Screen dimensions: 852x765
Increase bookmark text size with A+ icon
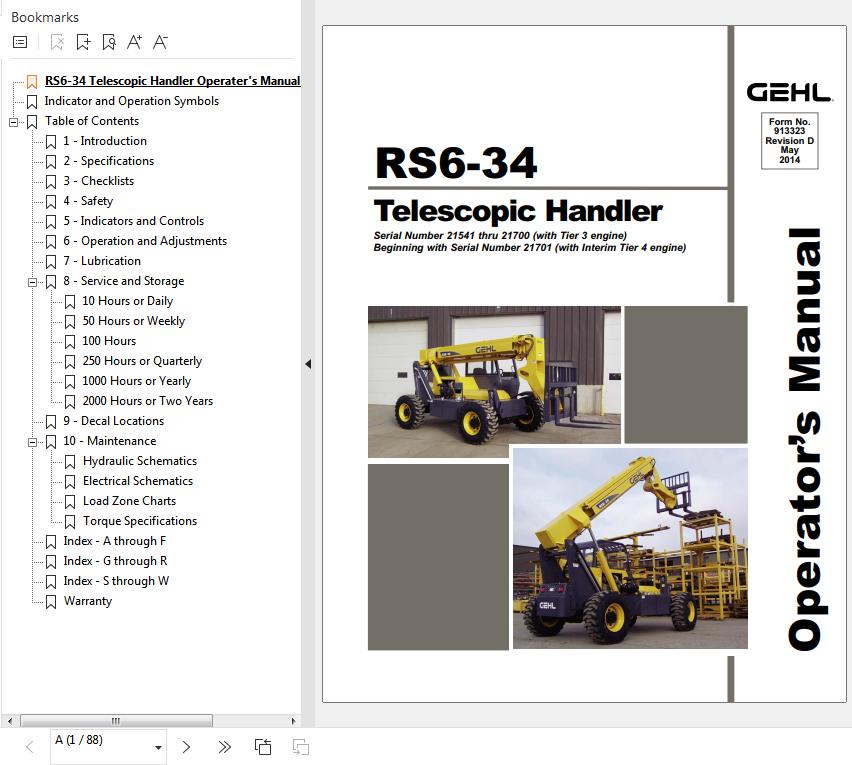pos(134,42)
